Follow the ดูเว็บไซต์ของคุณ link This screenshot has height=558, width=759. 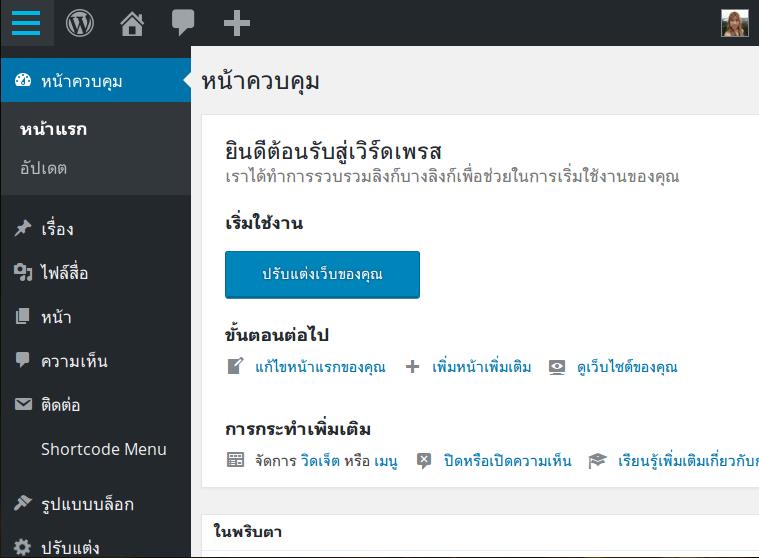pos(627,367)
